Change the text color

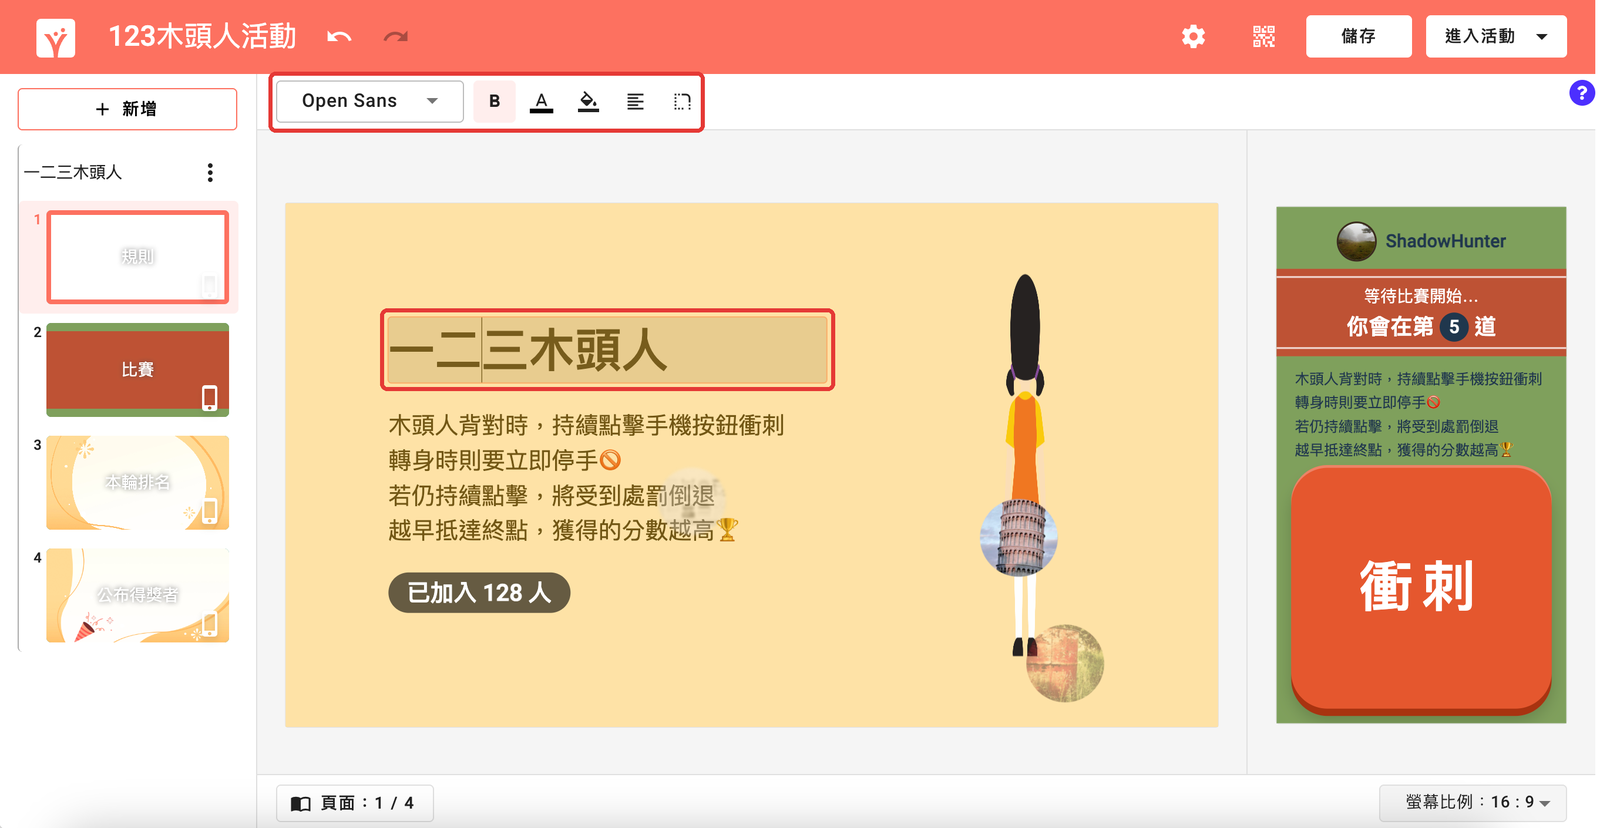pos(541,102)
